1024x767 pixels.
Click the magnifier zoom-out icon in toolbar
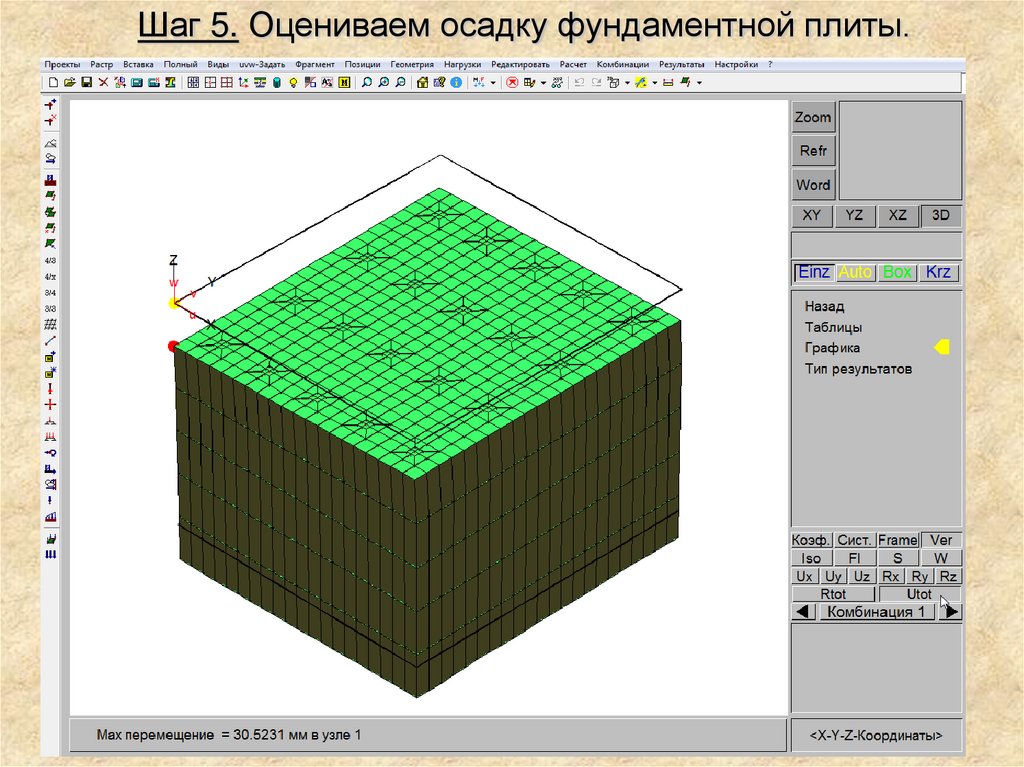pyautogui.click(x=400, y=82)
